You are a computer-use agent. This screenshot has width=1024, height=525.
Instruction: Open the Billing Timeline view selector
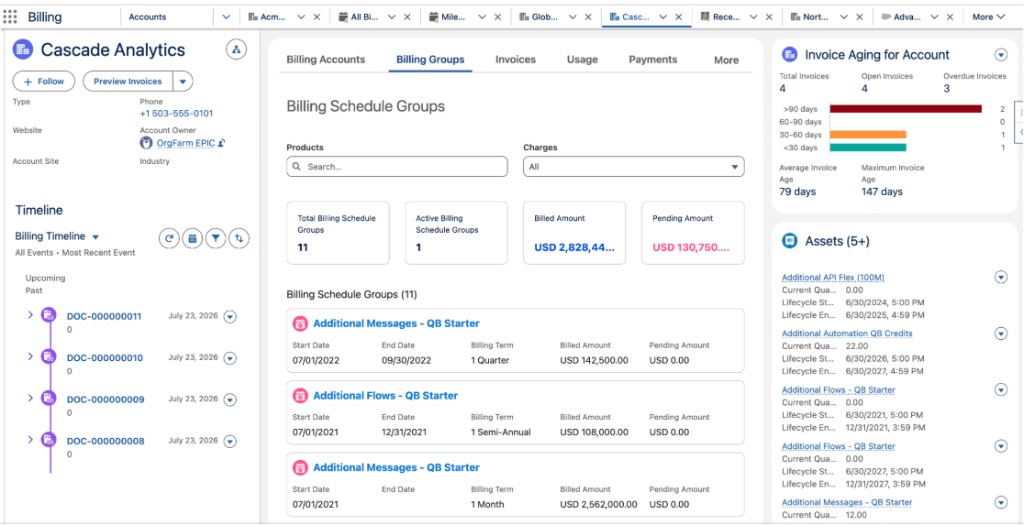pos(96,236)
